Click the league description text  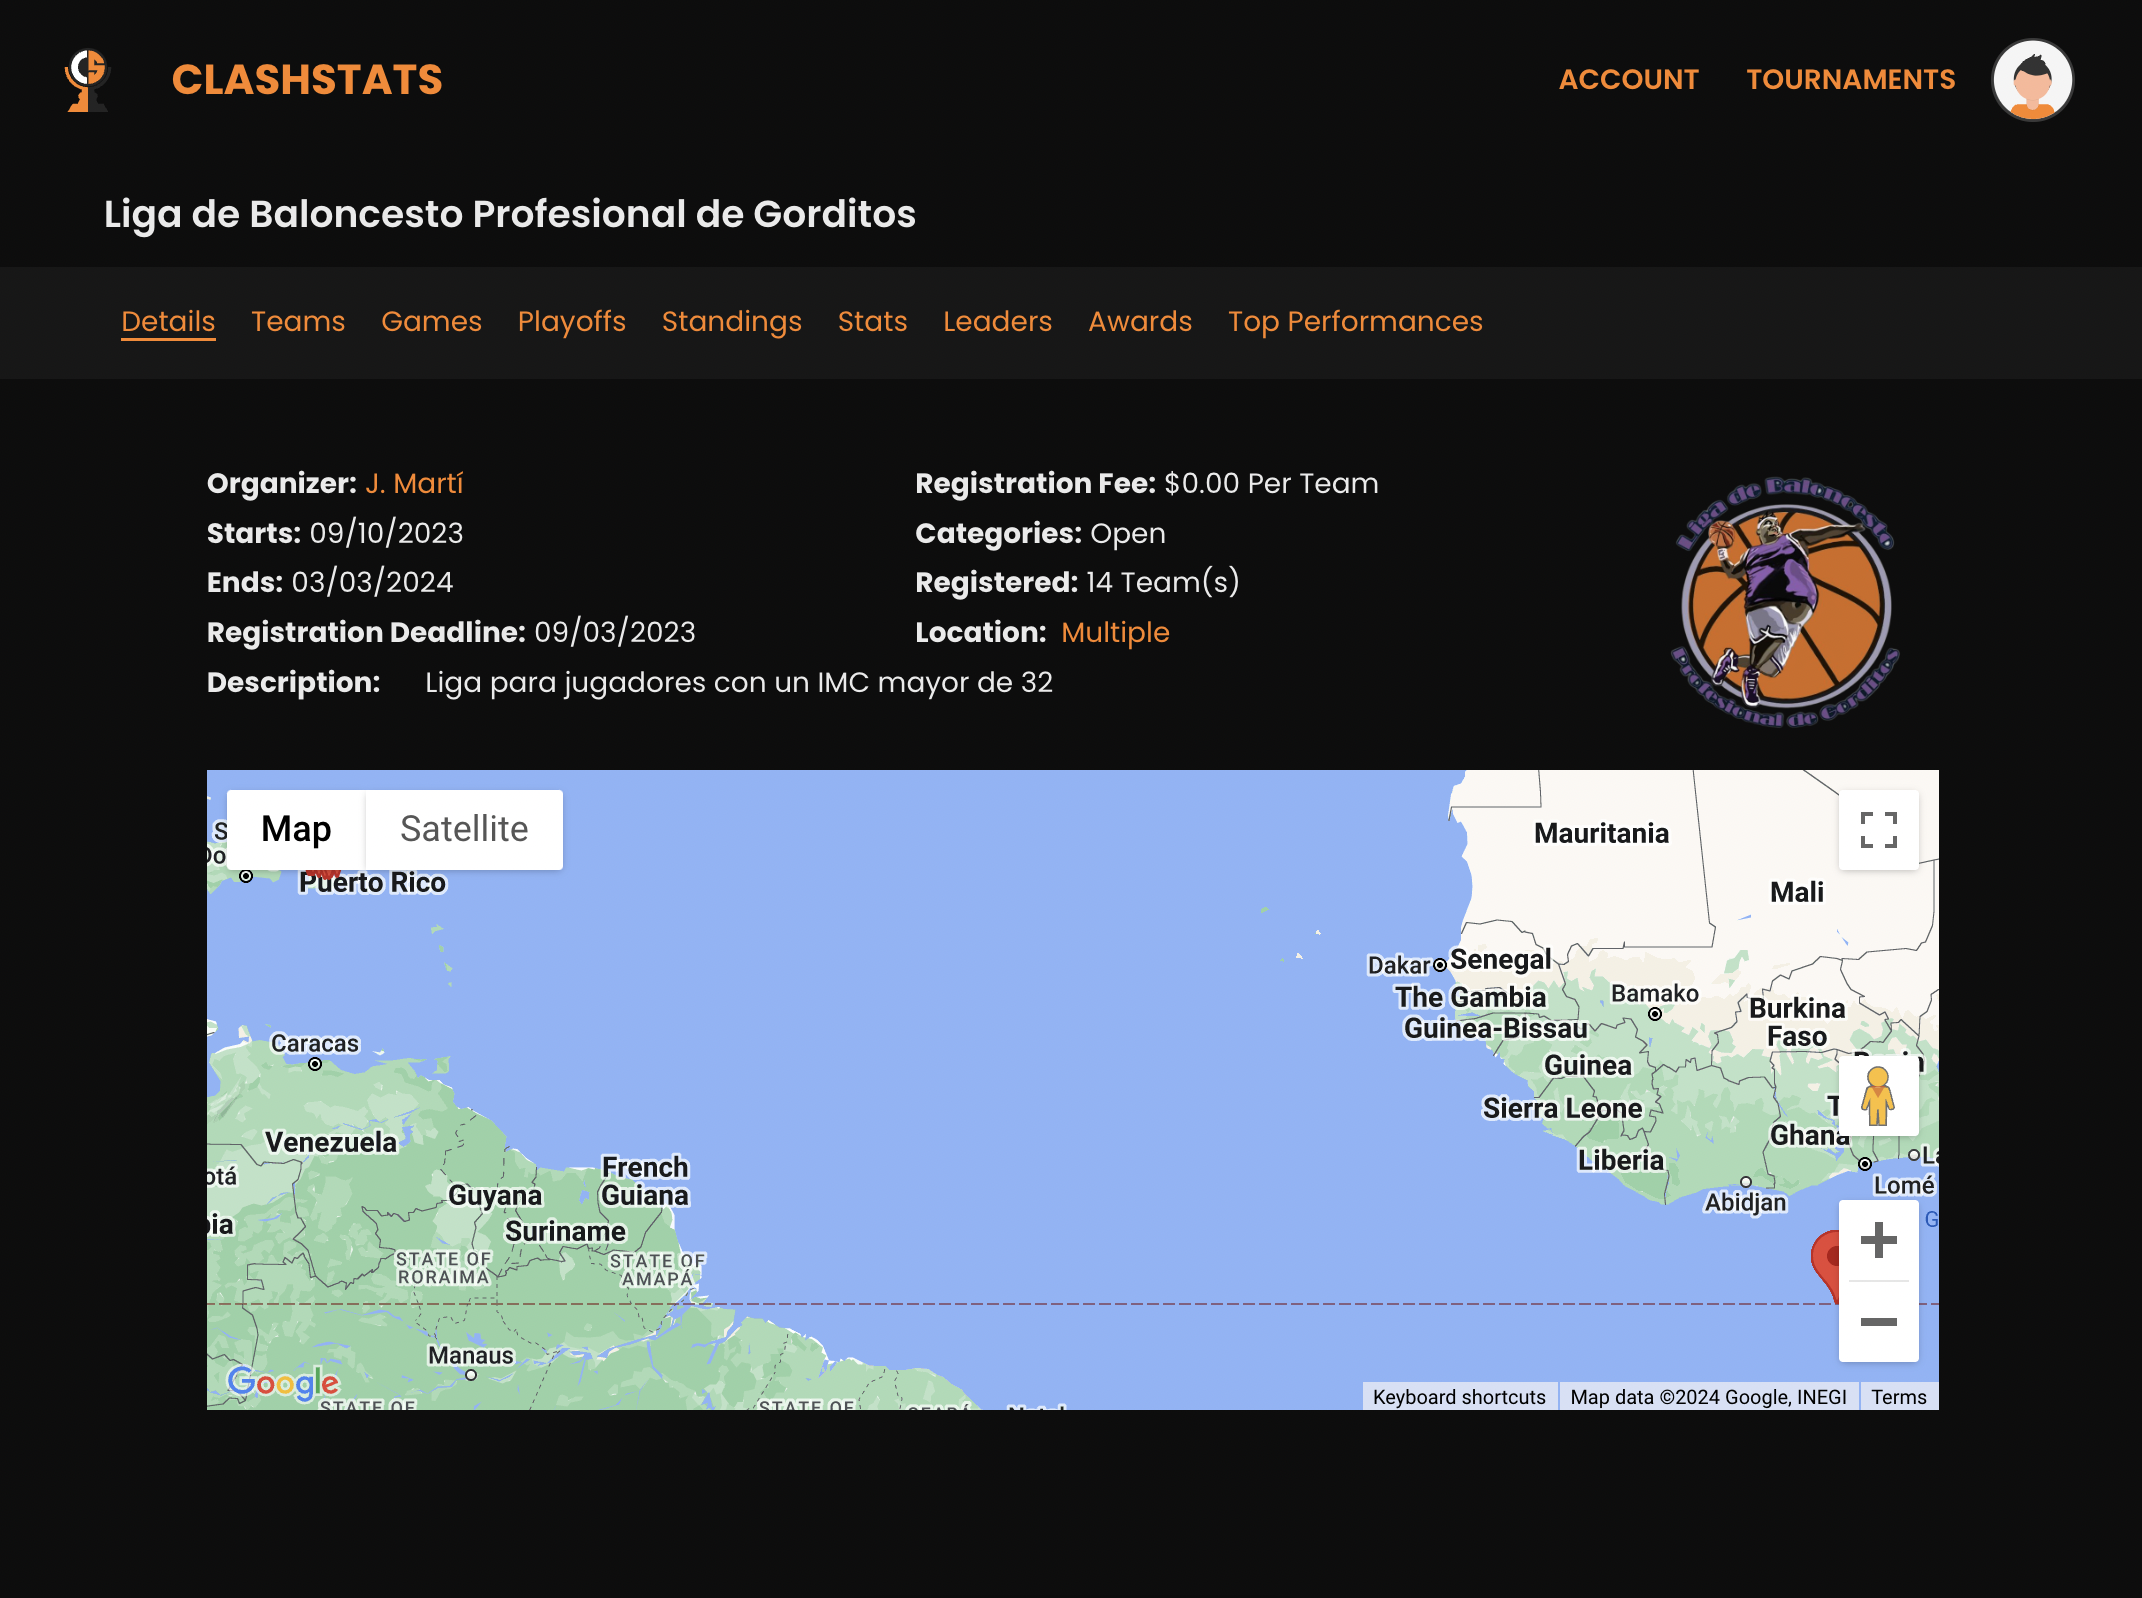click(739, 683)
